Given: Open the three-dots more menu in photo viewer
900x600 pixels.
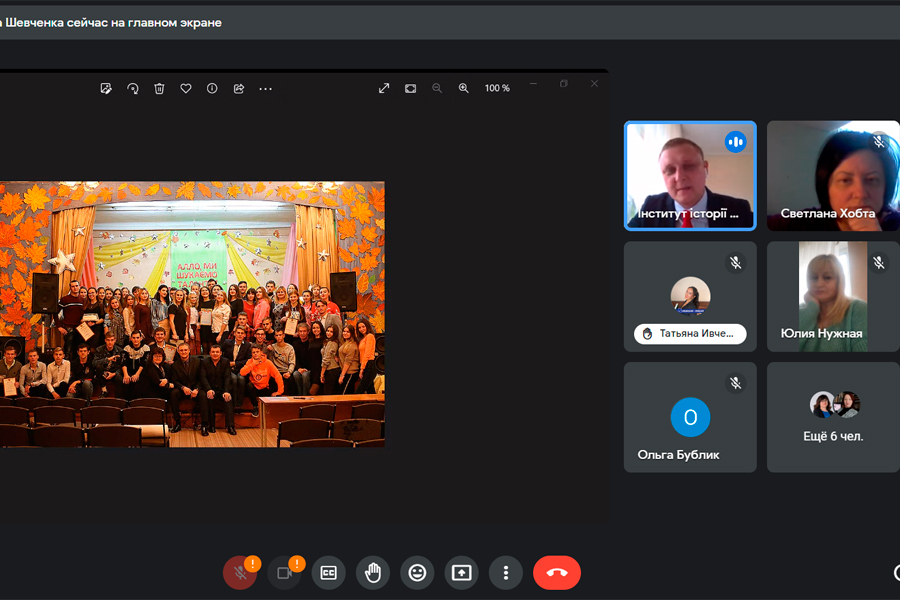Looking at the screenshot, I should (x=265, y=89).
